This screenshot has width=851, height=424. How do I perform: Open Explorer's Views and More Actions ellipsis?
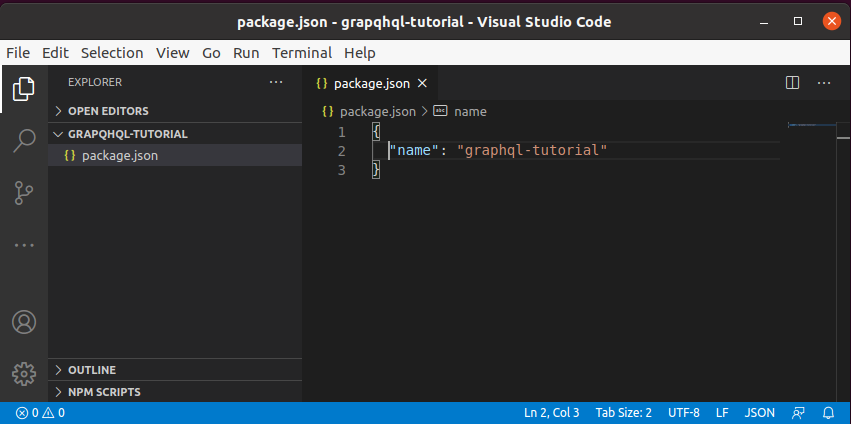276,83
